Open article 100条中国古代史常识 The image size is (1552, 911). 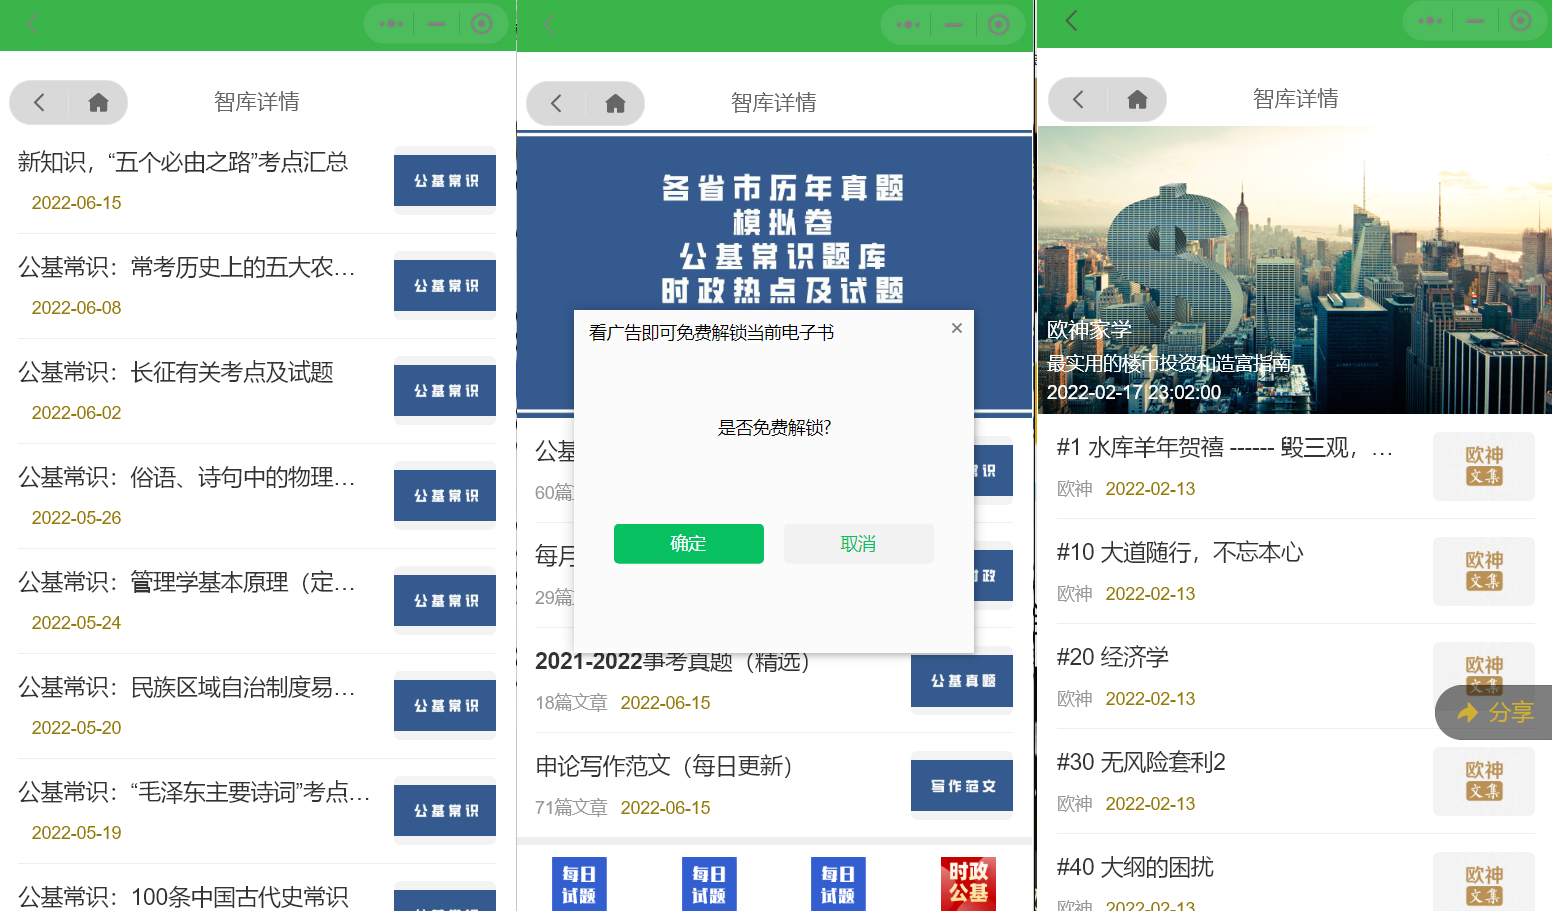183,896
